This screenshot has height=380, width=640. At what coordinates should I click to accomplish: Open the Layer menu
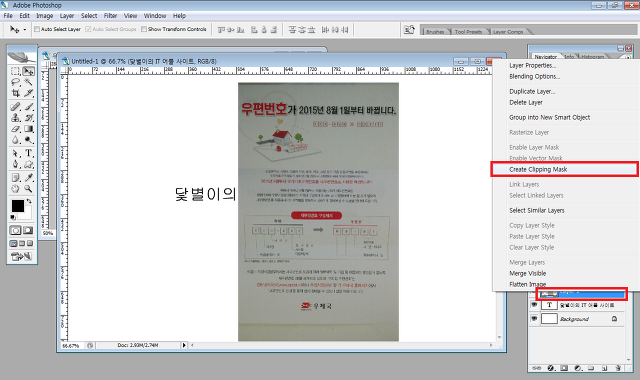click(67, 16)
